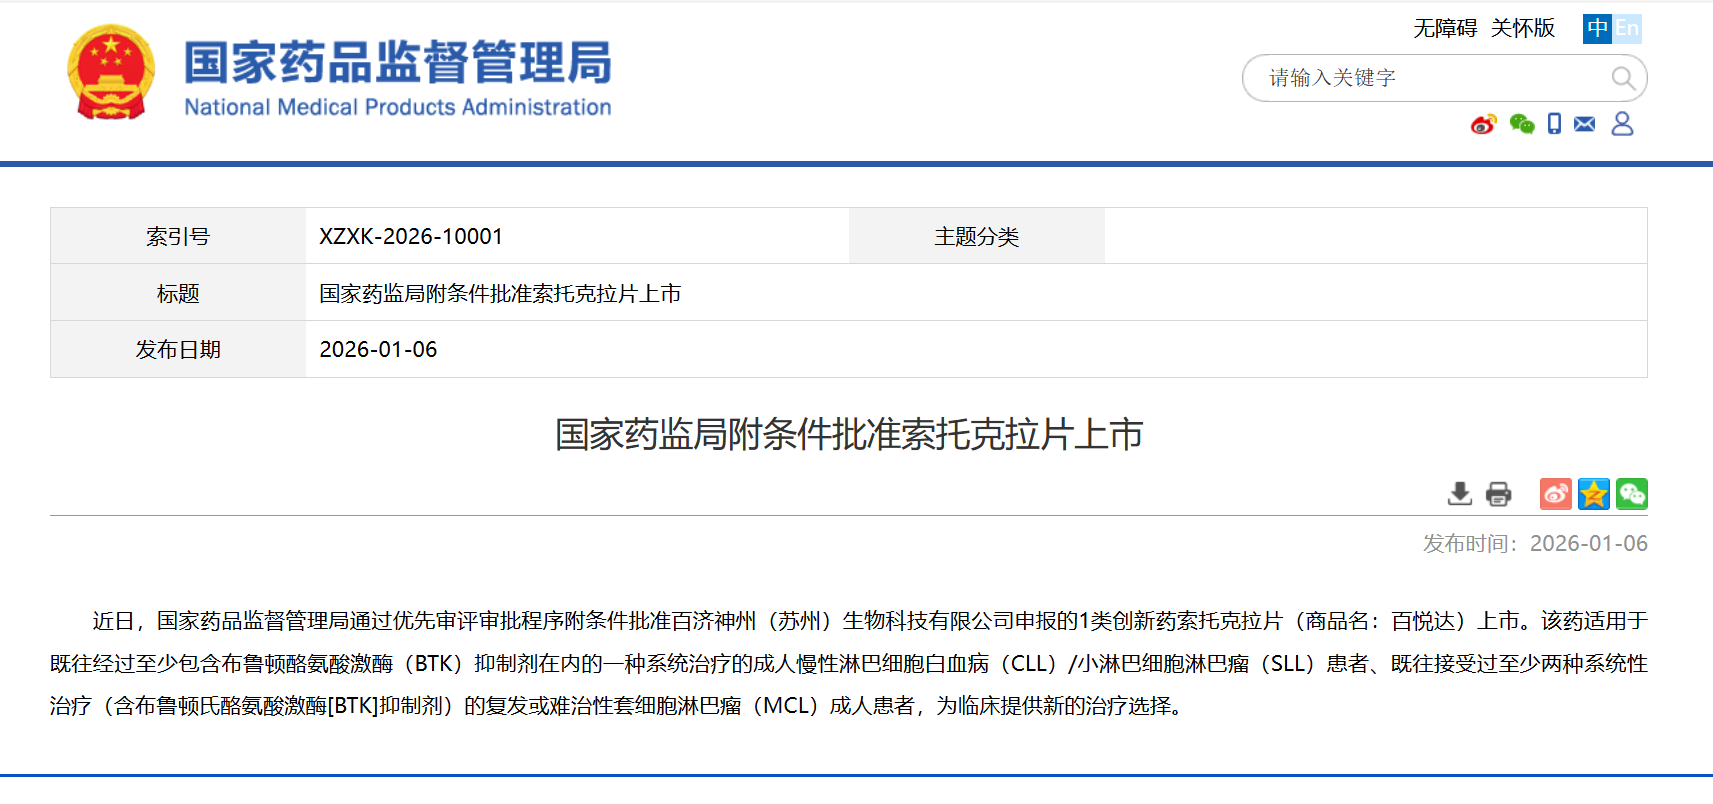Viewport: 1713px width, 804px height.
Task: Print the article using printer icon
Action: pos(1498,494)
